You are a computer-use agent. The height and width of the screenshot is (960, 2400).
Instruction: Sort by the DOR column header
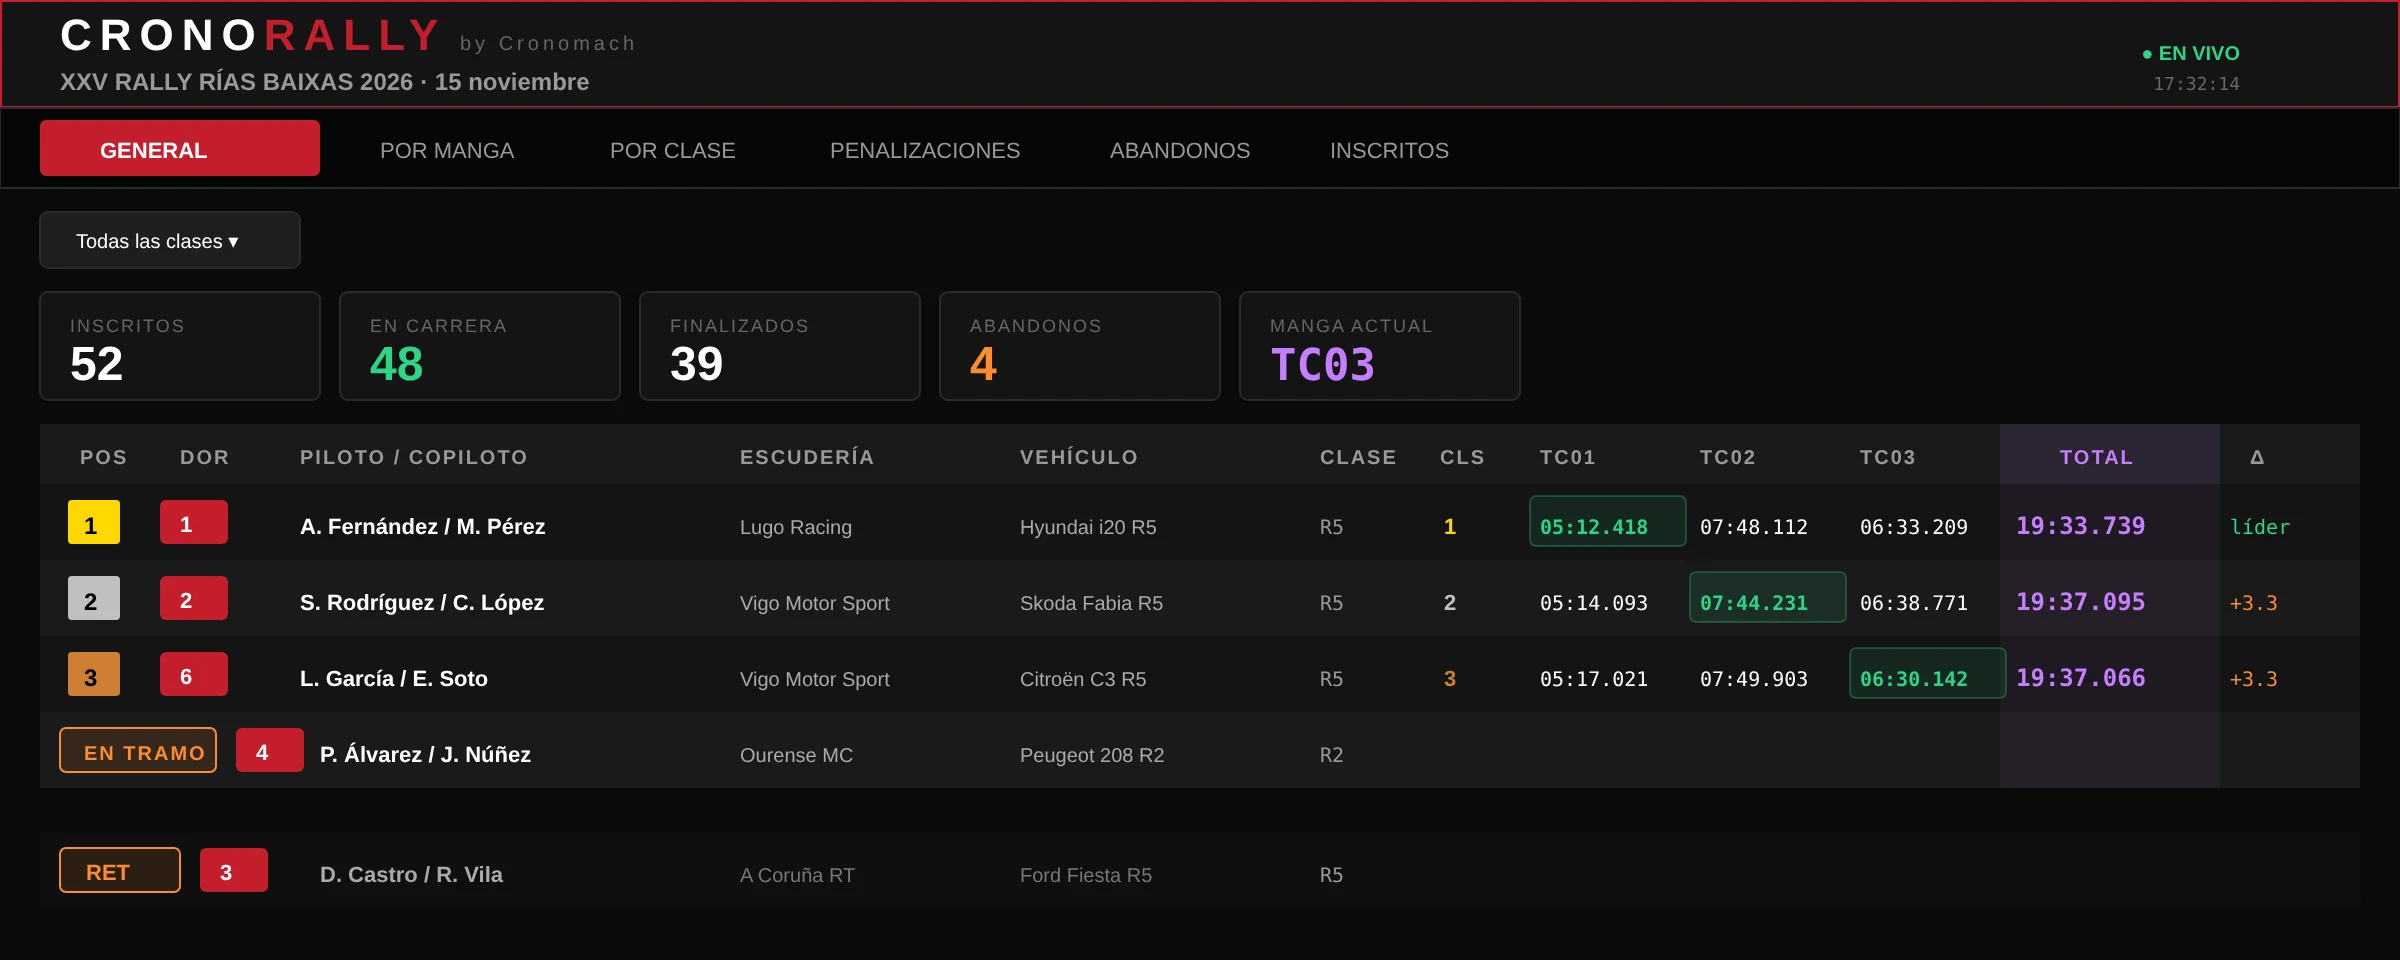click(205, 457)
